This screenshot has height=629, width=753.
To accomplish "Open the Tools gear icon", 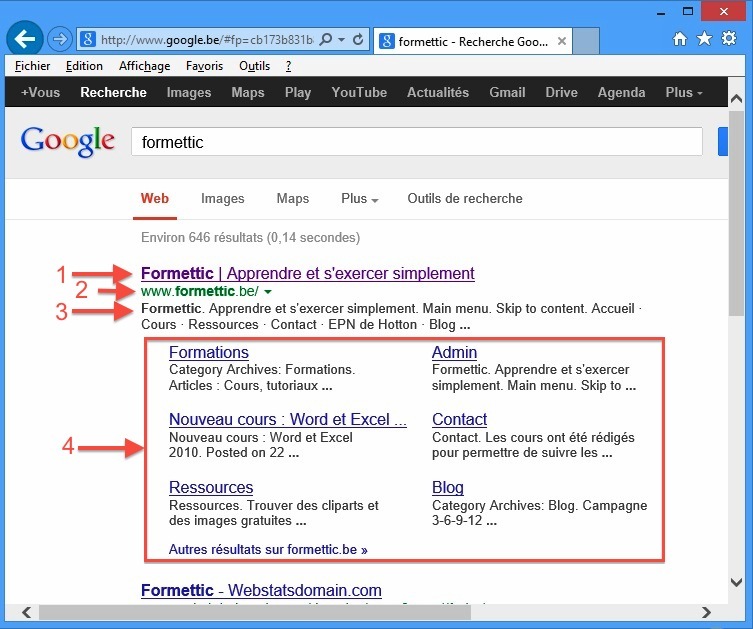I will (x=729, y=38).
